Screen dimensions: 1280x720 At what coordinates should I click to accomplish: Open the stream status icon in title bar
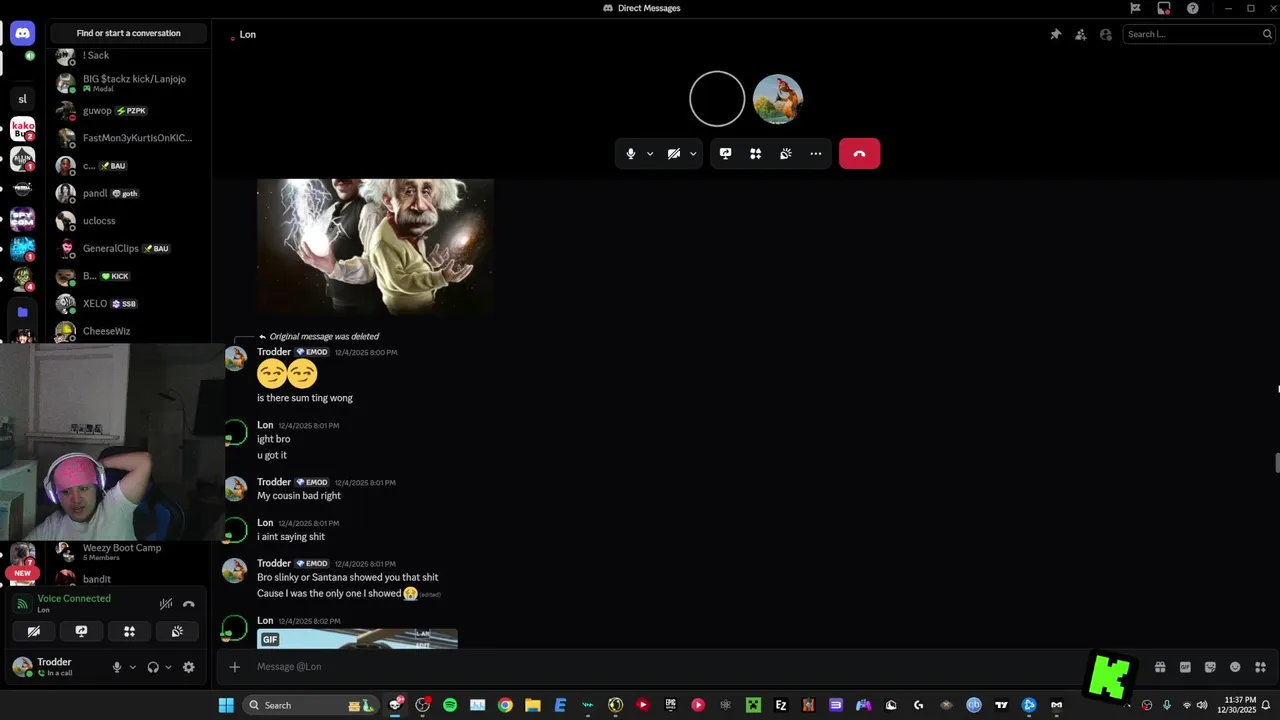1164,8
